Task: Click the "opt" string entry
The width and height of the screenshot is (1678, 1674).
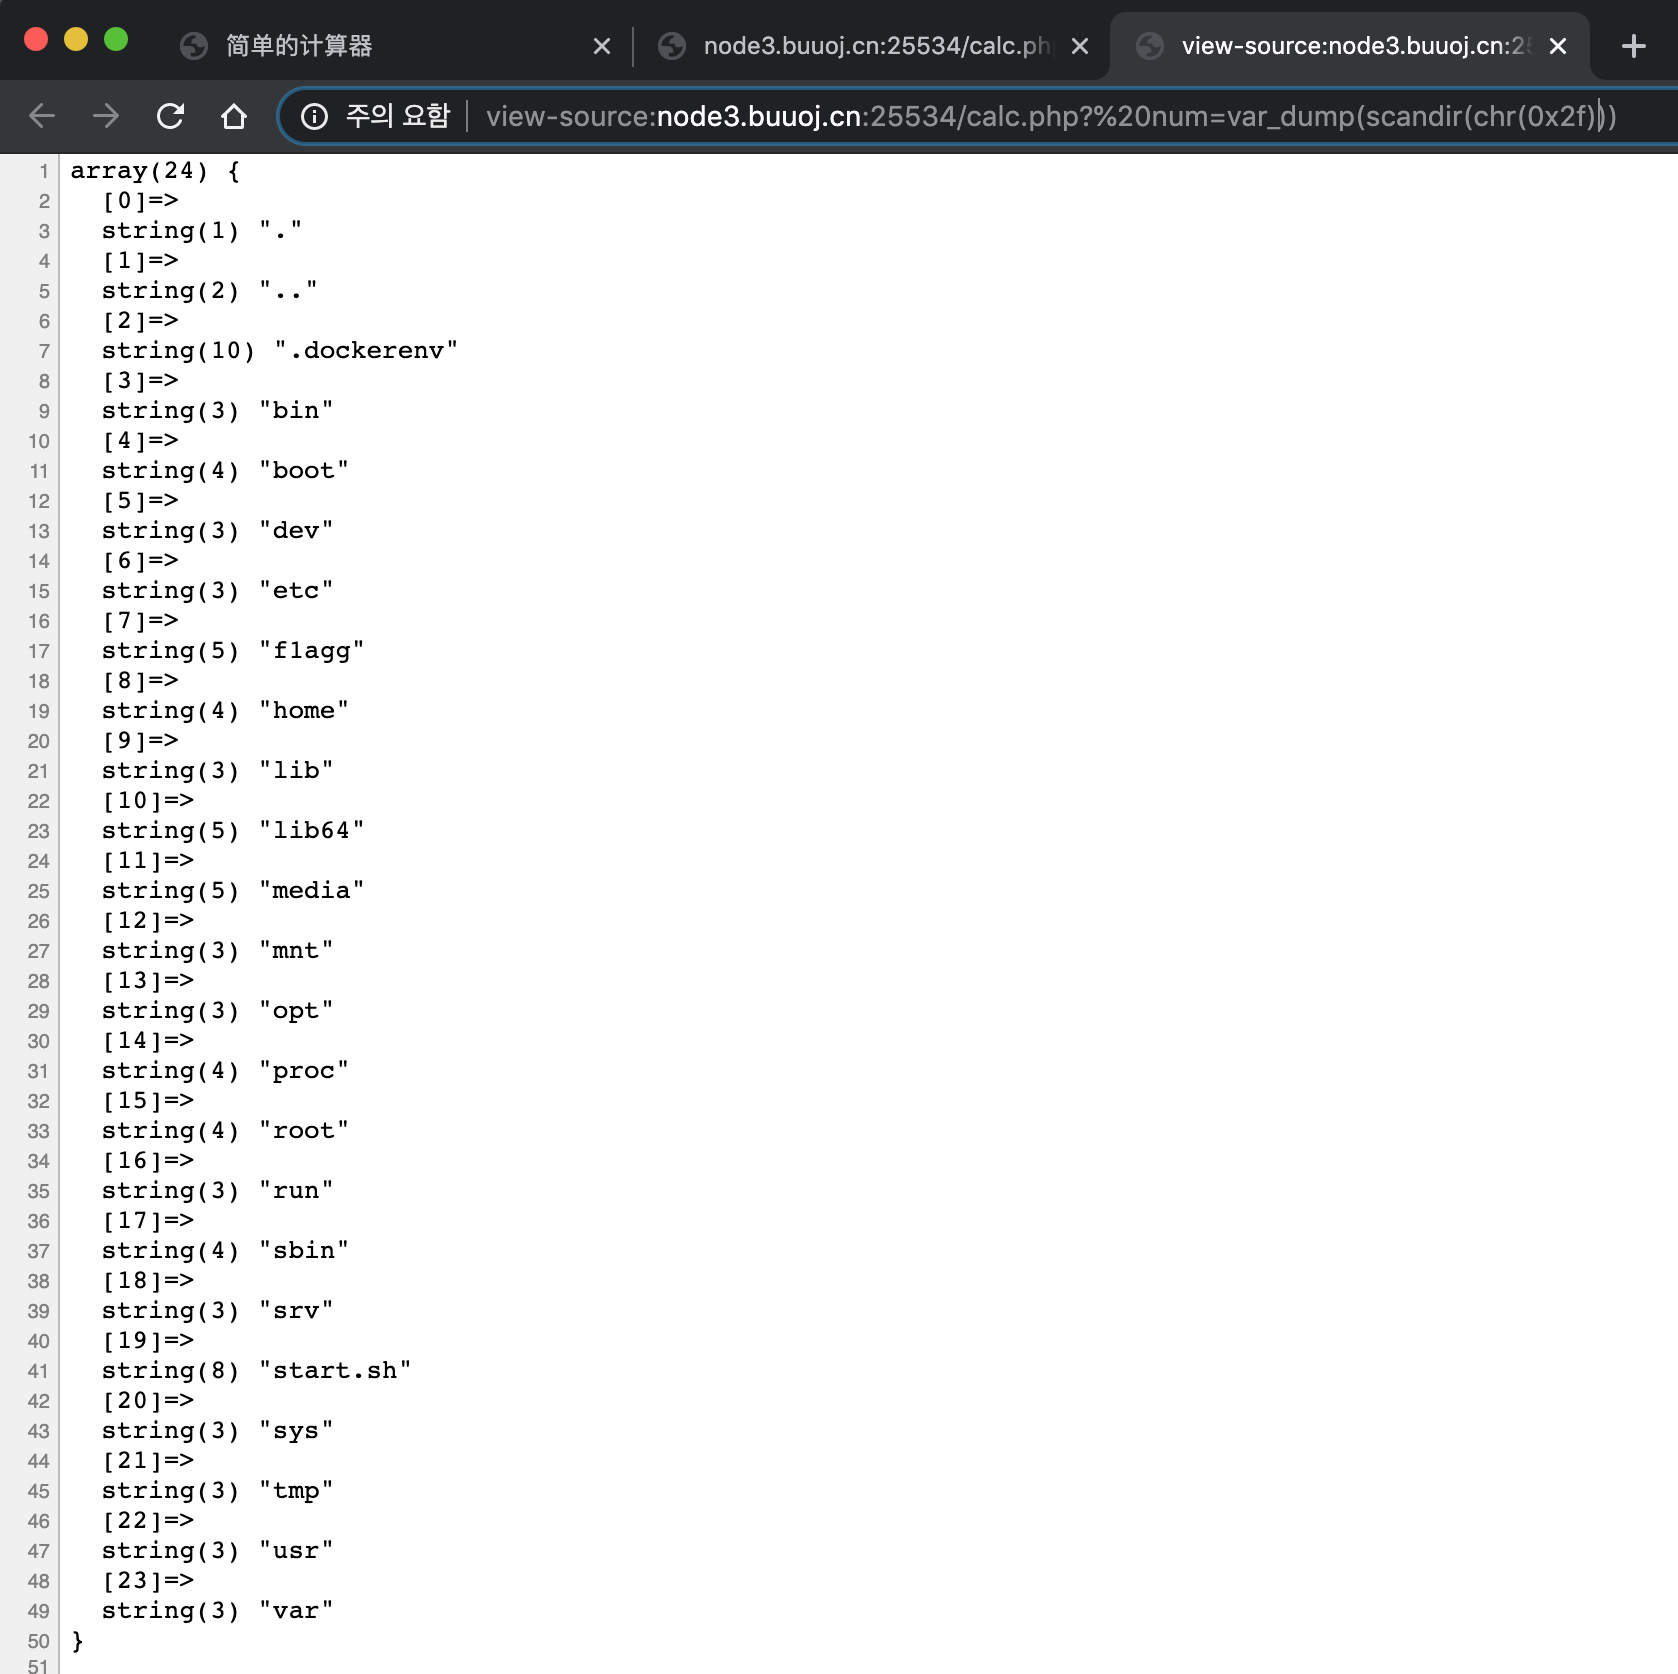Action: [217, 1011]
